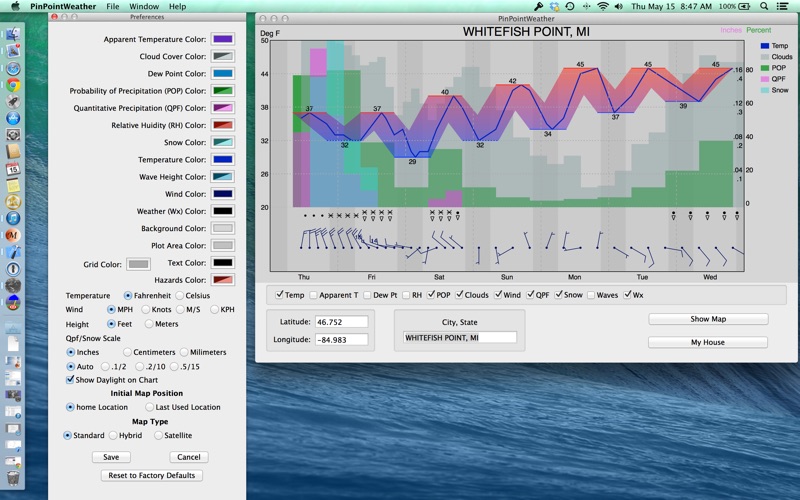
Task: Toggle the Wind checkbox
Action: [497, 294]
